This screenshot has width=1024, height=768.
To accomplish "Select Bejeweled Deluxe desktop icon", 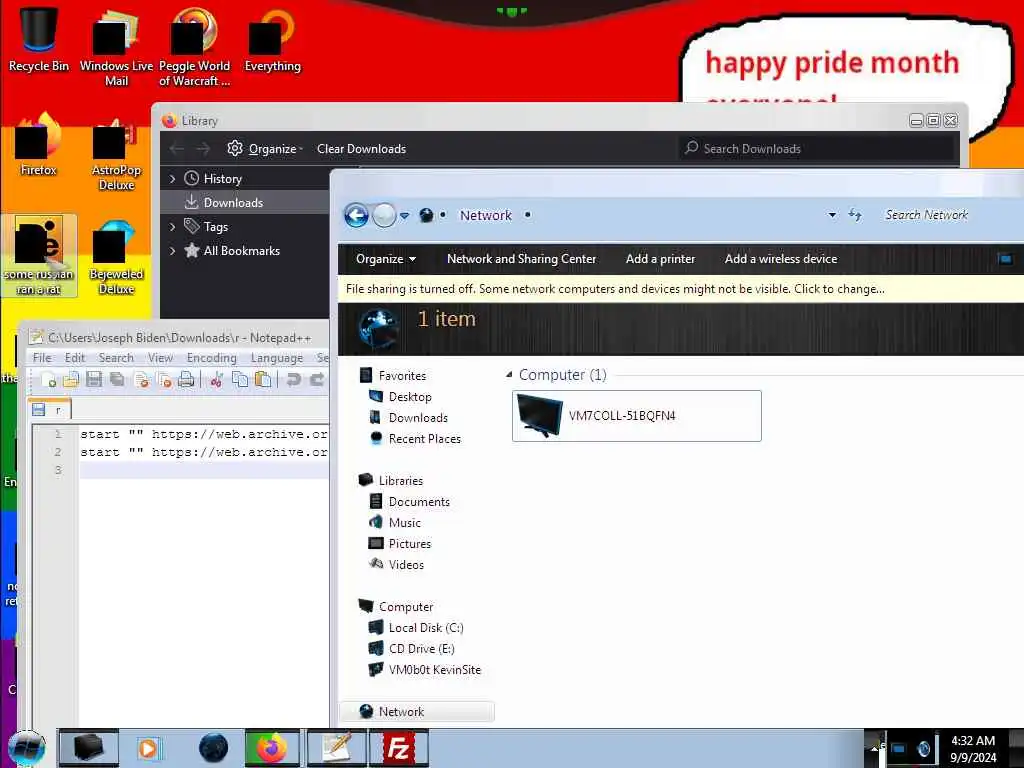I will (x=116, y=258).
